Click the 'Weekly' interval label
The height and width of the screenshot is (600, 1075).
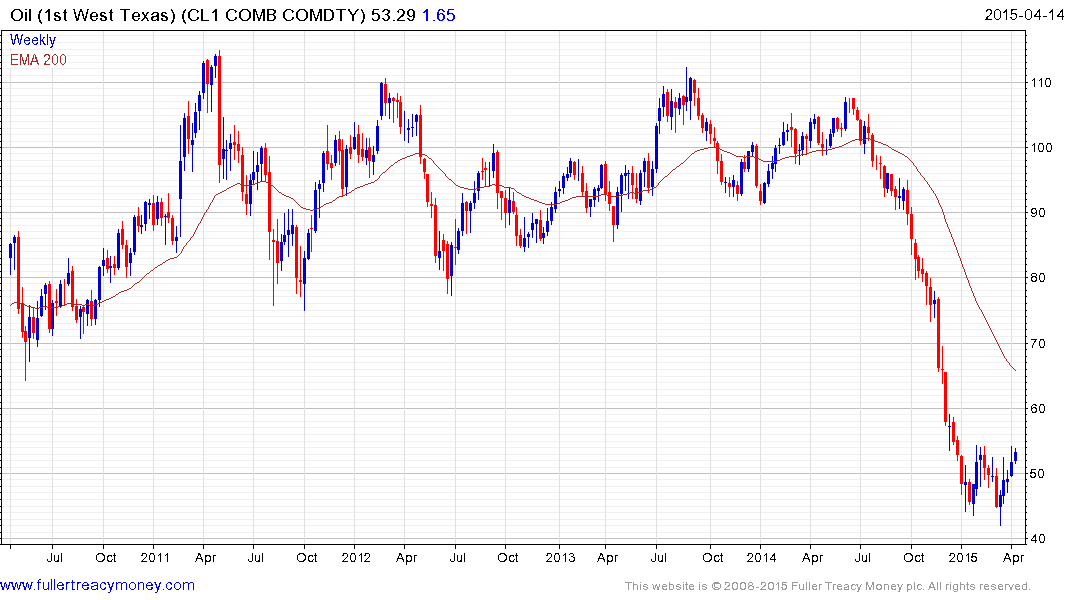(x=33, y=40)
